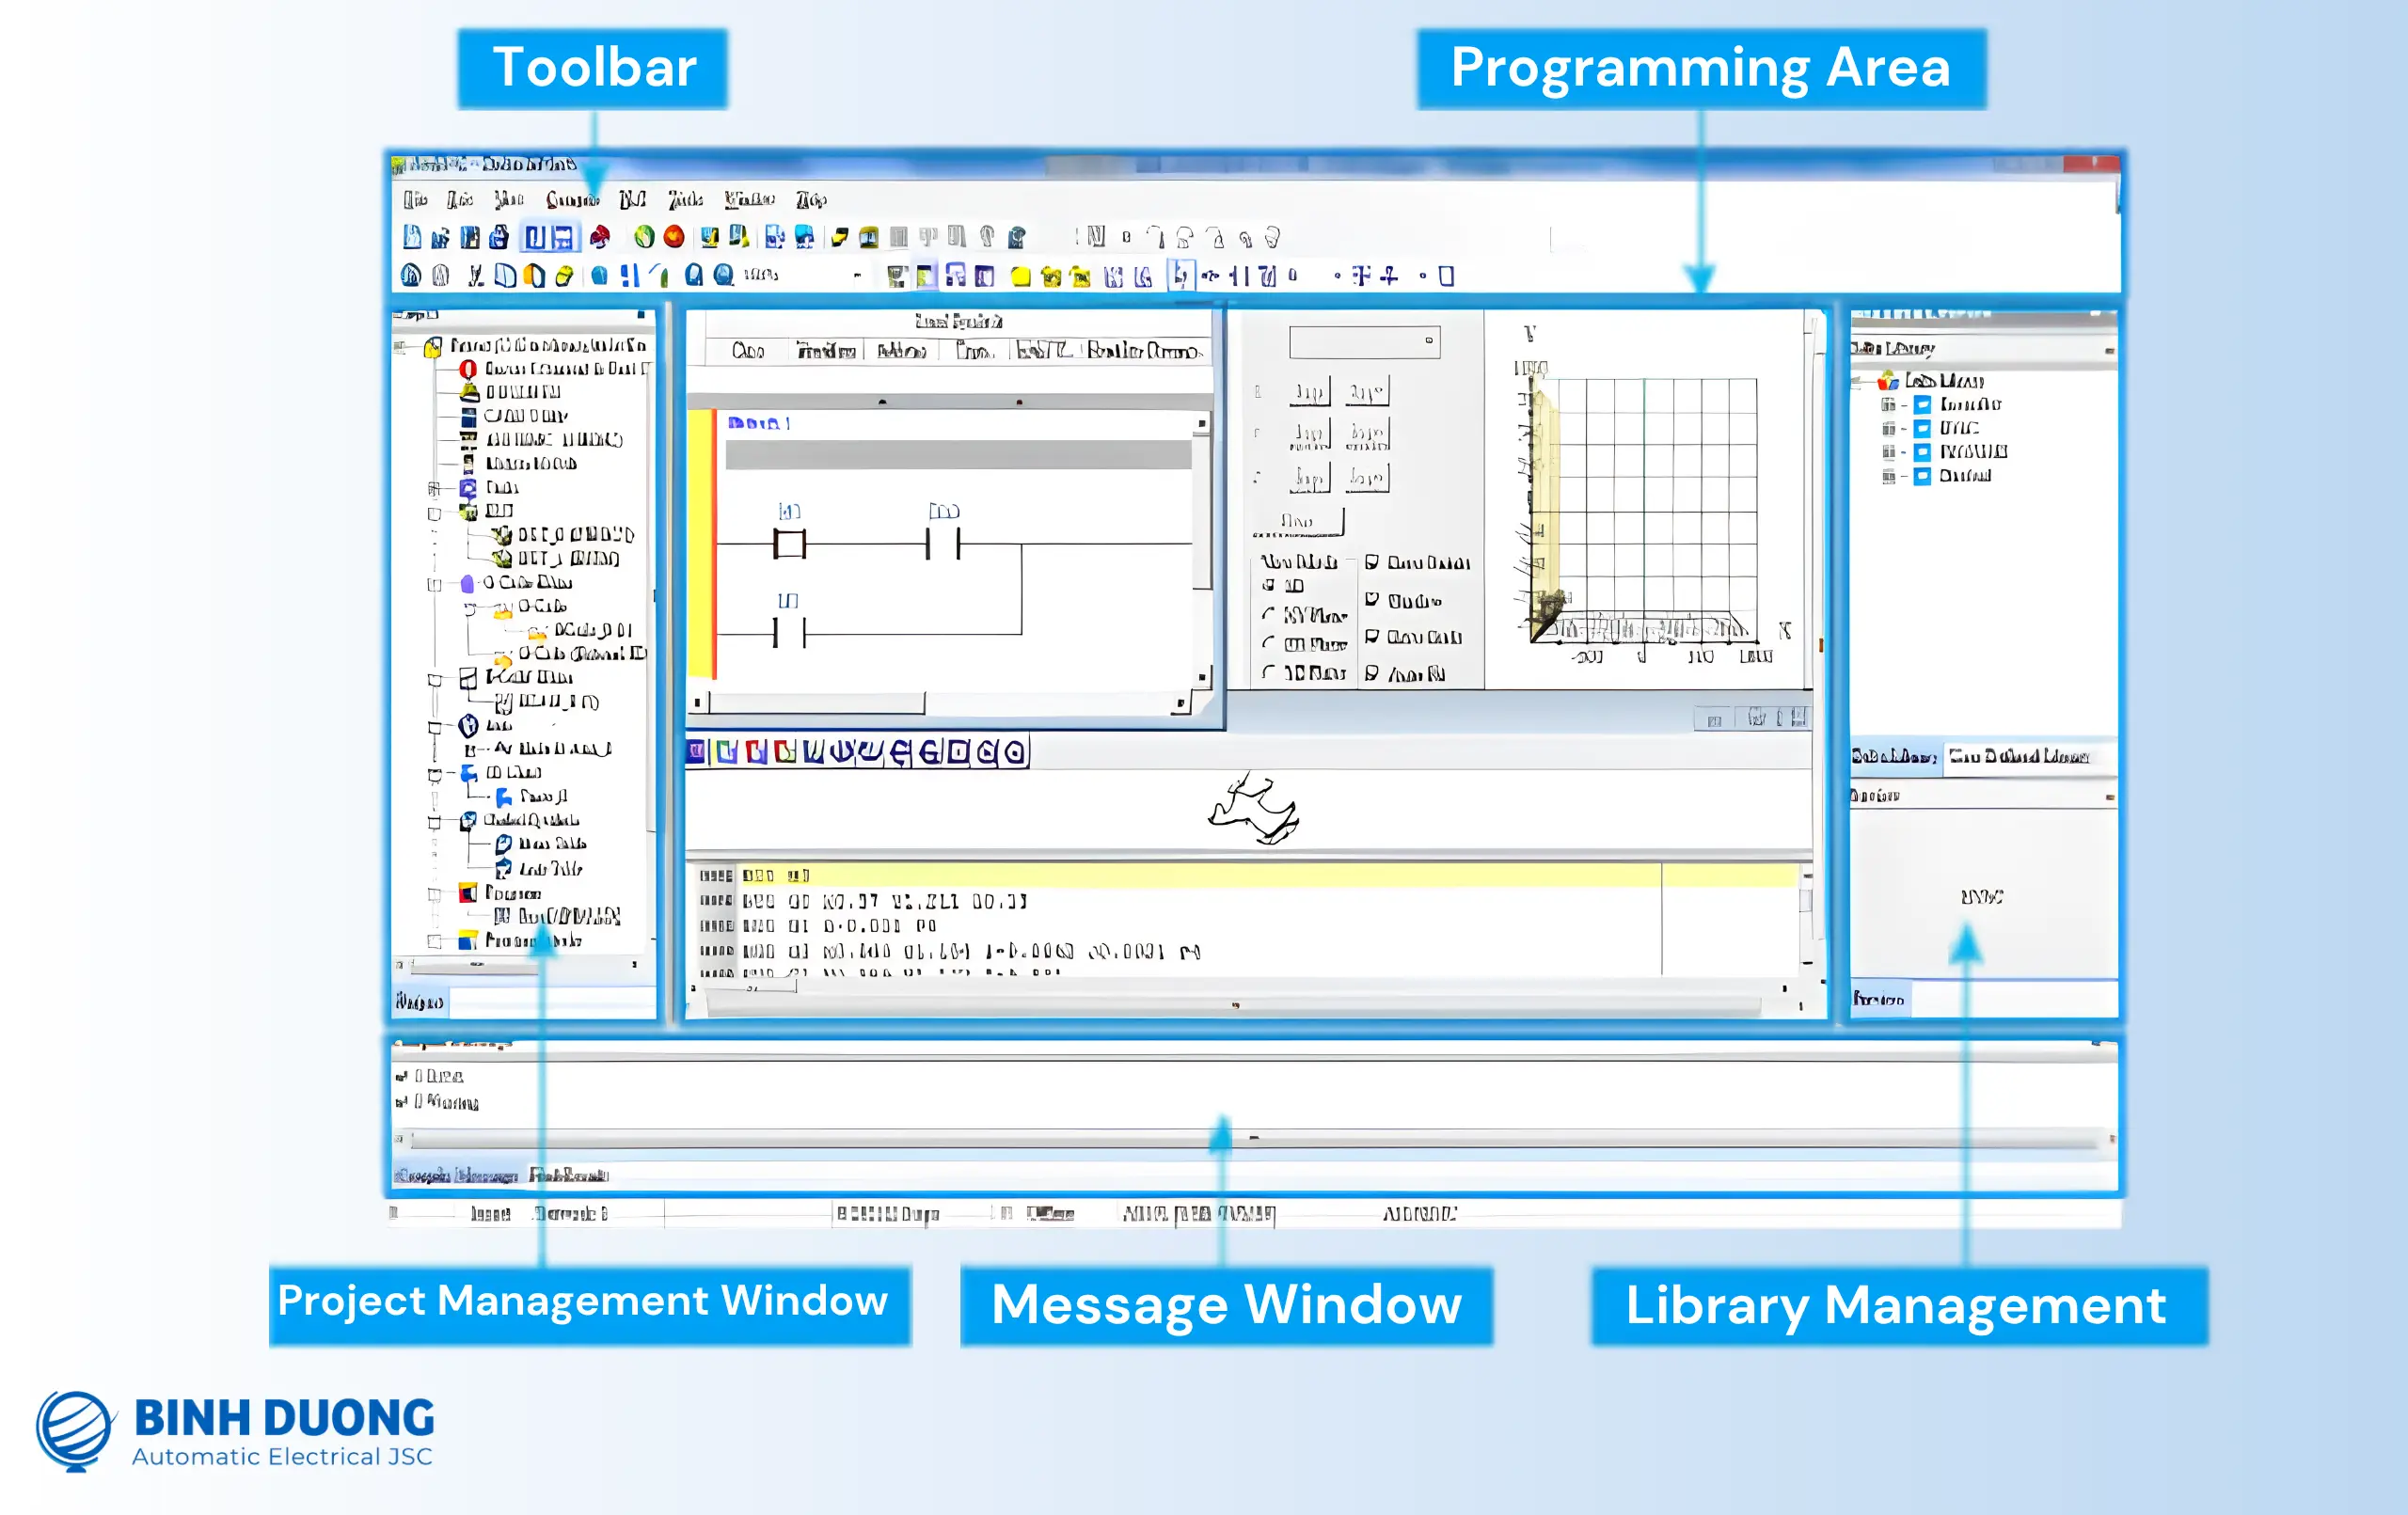Open the last menu in the menu bar
This screenshot has height=1515, width=2408.
coord(811,200)
